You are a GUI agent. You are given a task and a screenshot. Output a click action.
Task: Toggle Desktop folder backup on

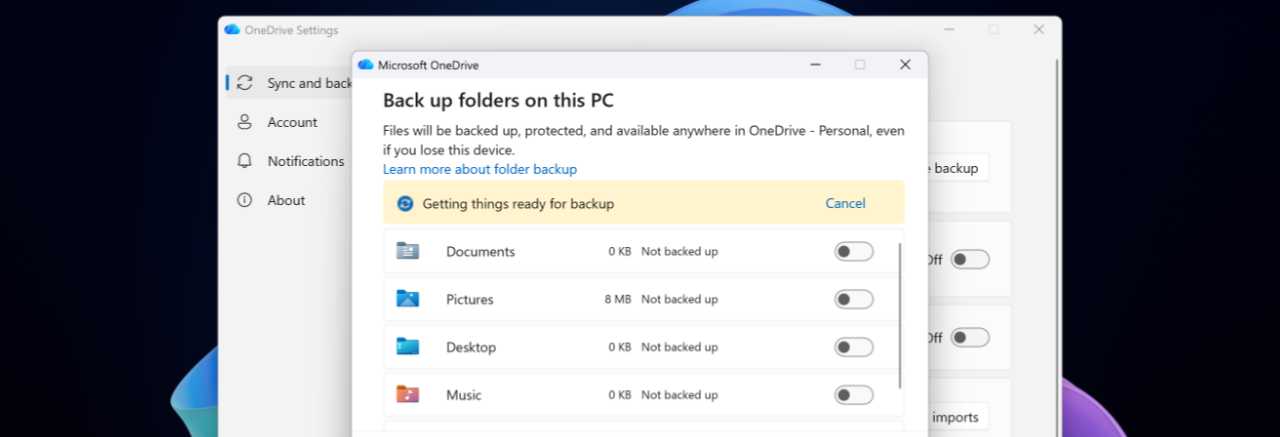[x=853, y=347]
